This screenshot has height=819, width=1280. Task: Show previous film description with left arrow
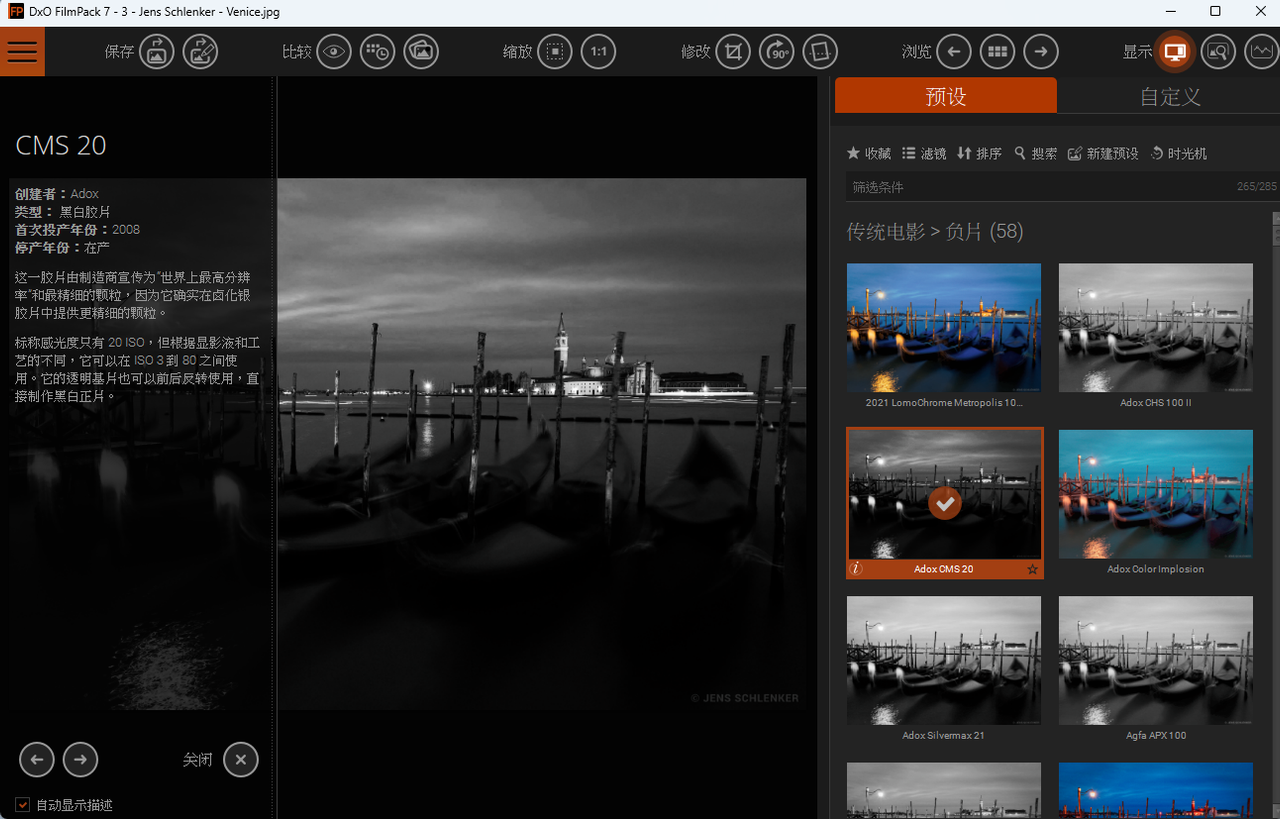coord(37,760)
